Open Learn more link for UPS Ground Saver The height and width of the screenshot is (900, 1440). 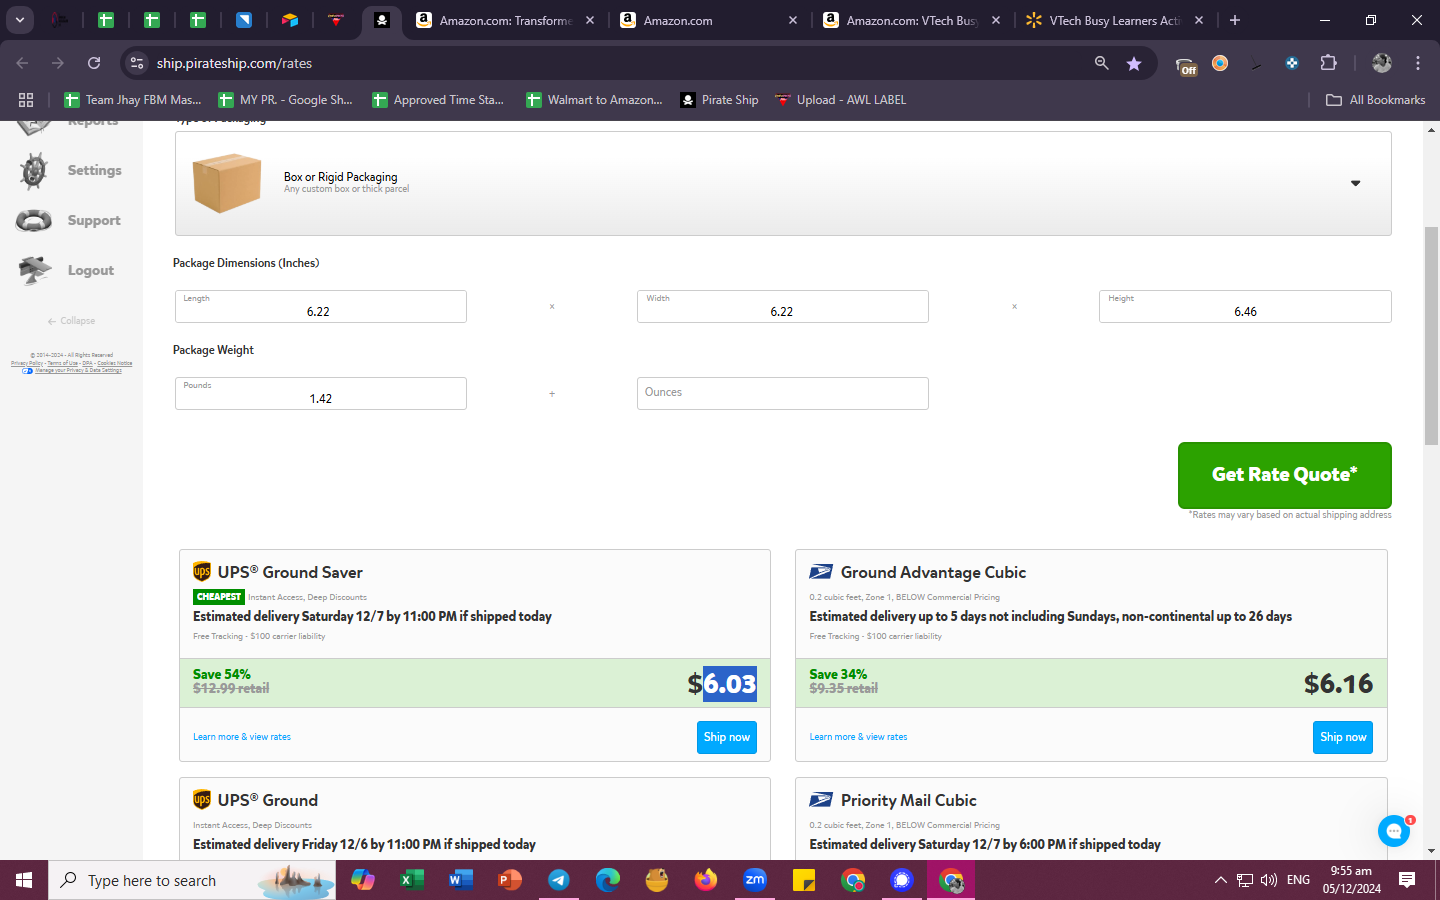242,737
